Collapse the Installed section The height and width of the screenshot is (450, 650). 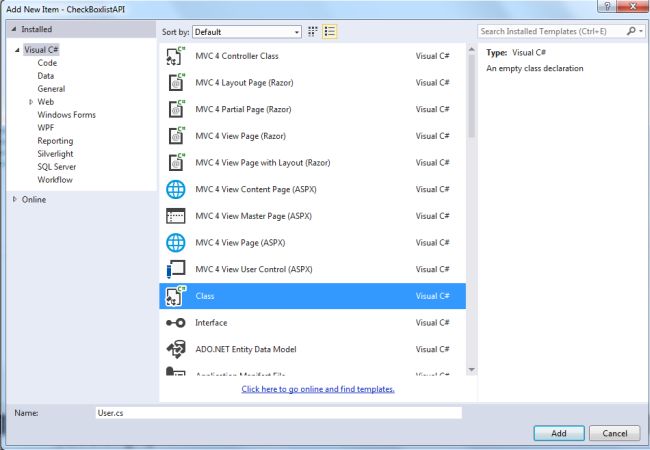tap(14, 29)
